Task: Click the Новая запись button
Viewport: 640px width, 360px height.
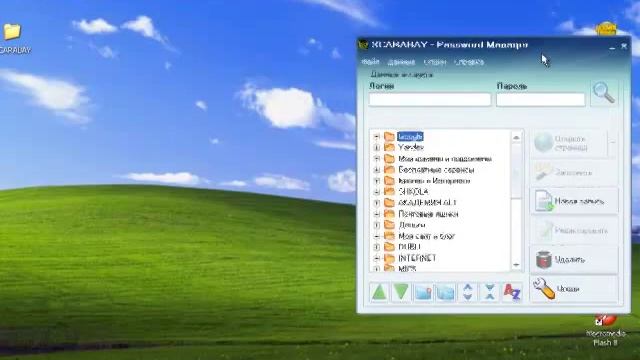Action: 574,201
